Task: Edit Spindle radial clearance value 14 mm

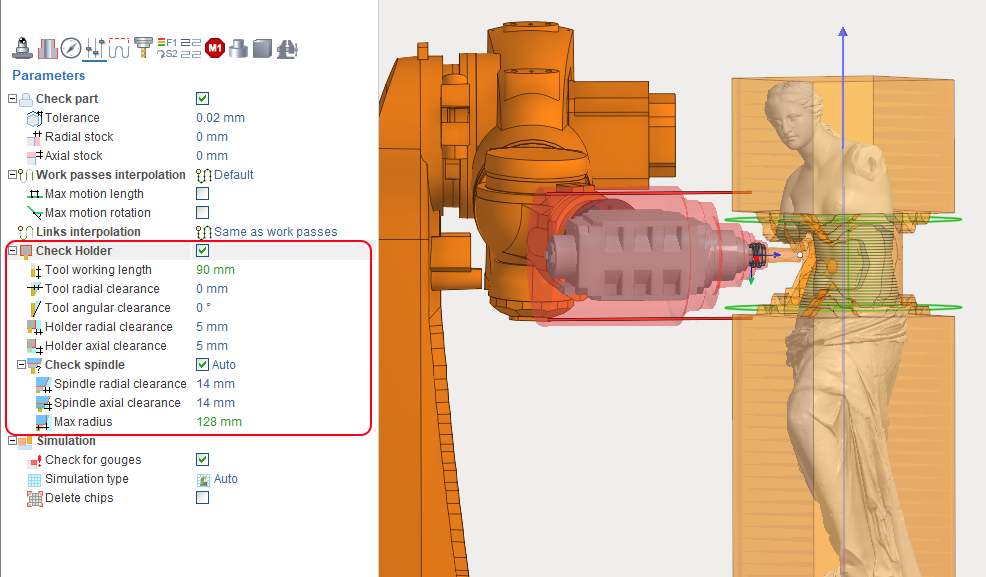Action: pos(215,384)
